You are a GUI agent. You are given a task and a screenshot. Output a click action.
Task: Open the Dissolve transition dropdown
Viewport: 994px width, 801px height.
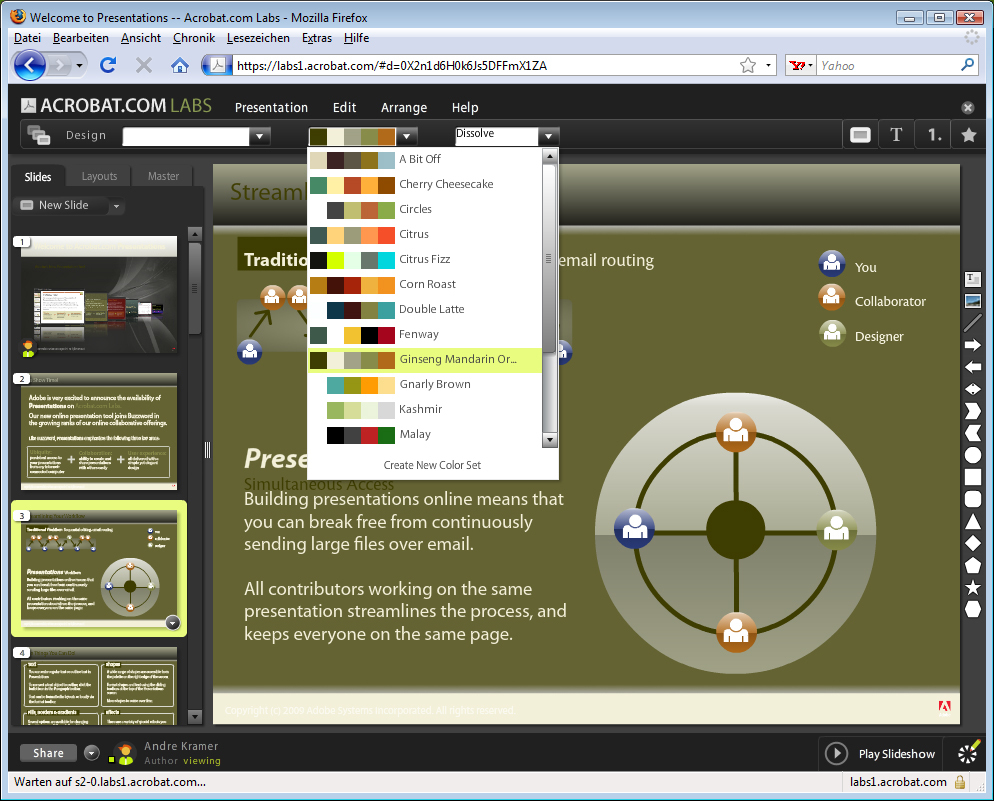pos(548,136)
